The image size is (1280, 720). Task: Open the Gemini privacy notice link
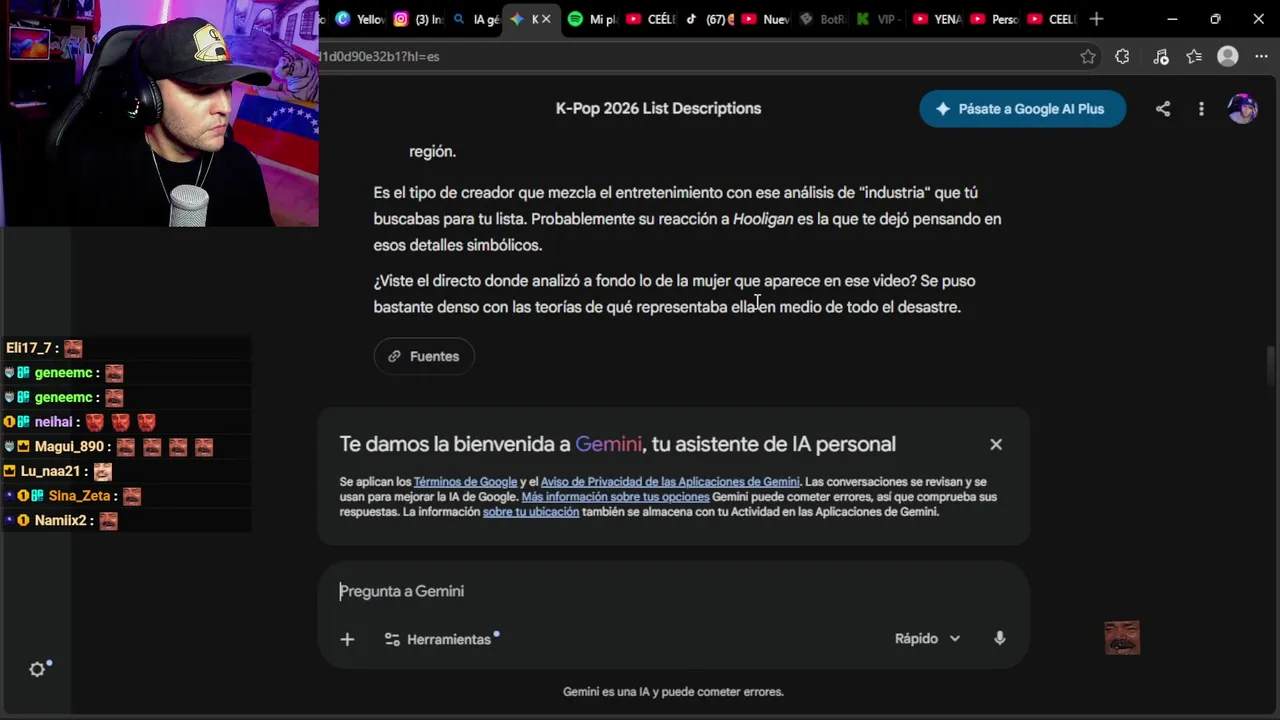click(670, 482)
